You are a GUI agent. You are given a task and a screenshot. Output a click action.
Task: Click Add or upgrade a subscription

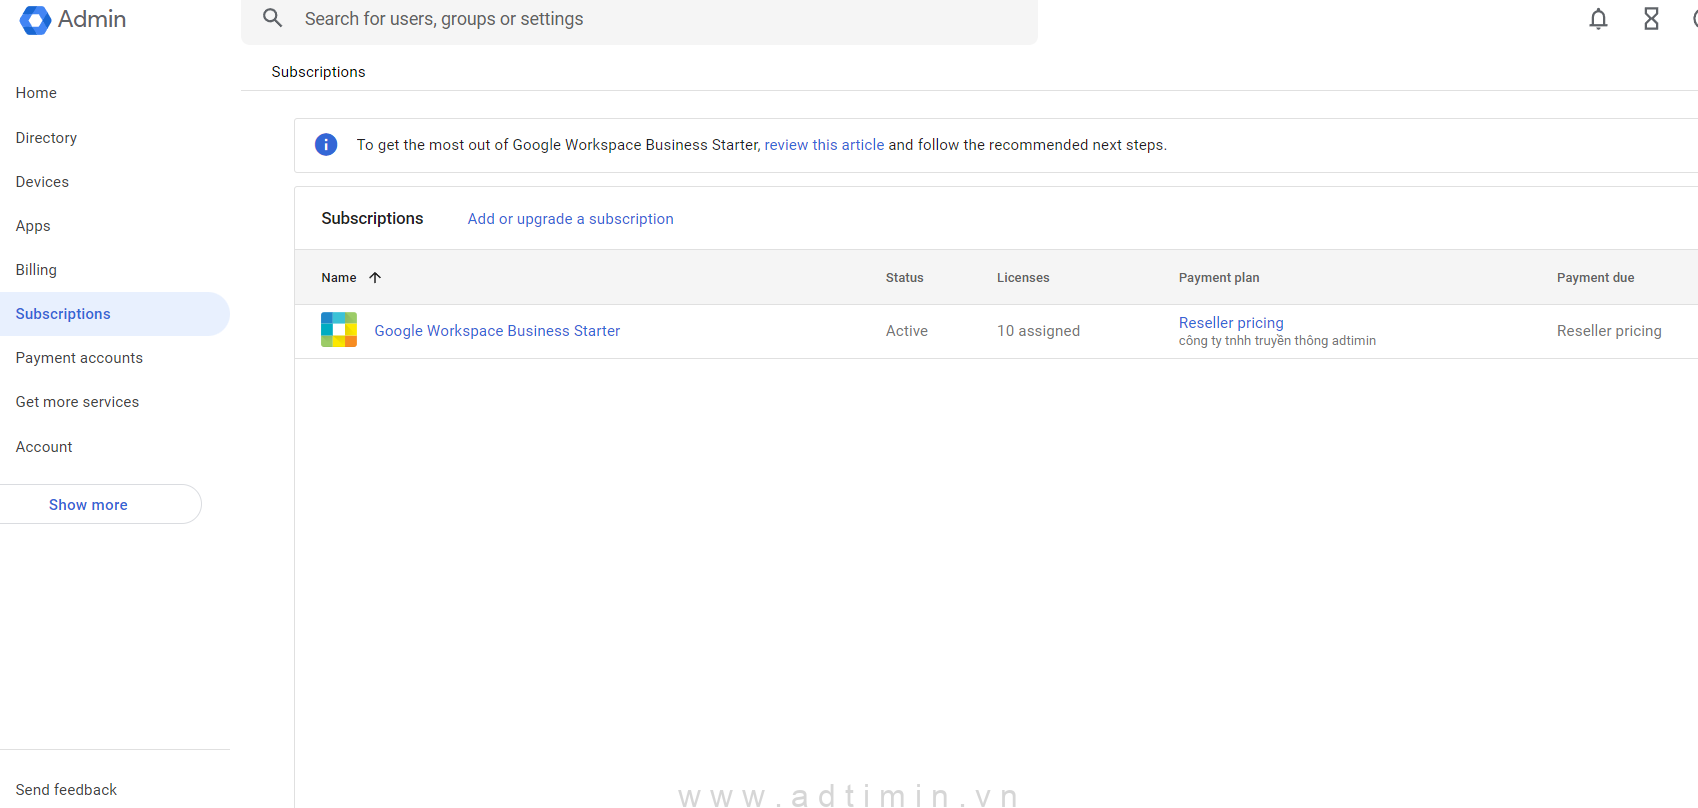click(570, 219)
